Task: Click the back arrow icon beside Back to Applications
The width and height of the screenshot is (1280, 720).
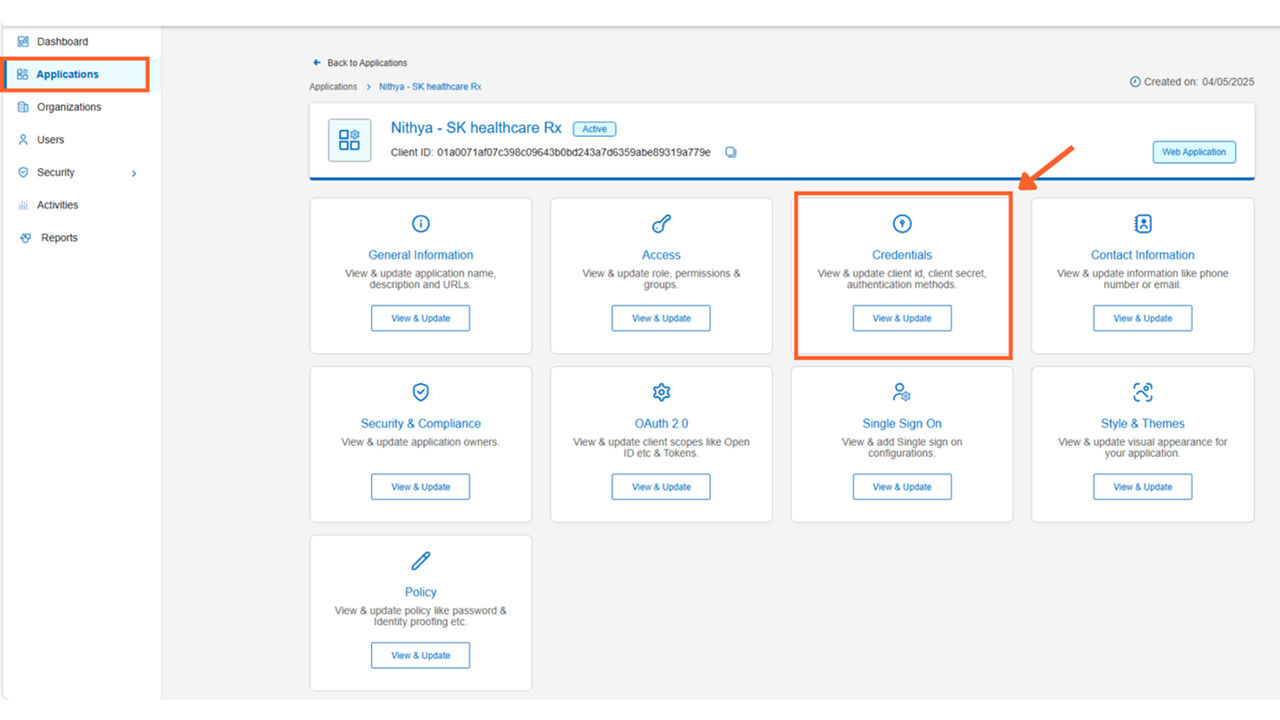Action: click(317, 63)
